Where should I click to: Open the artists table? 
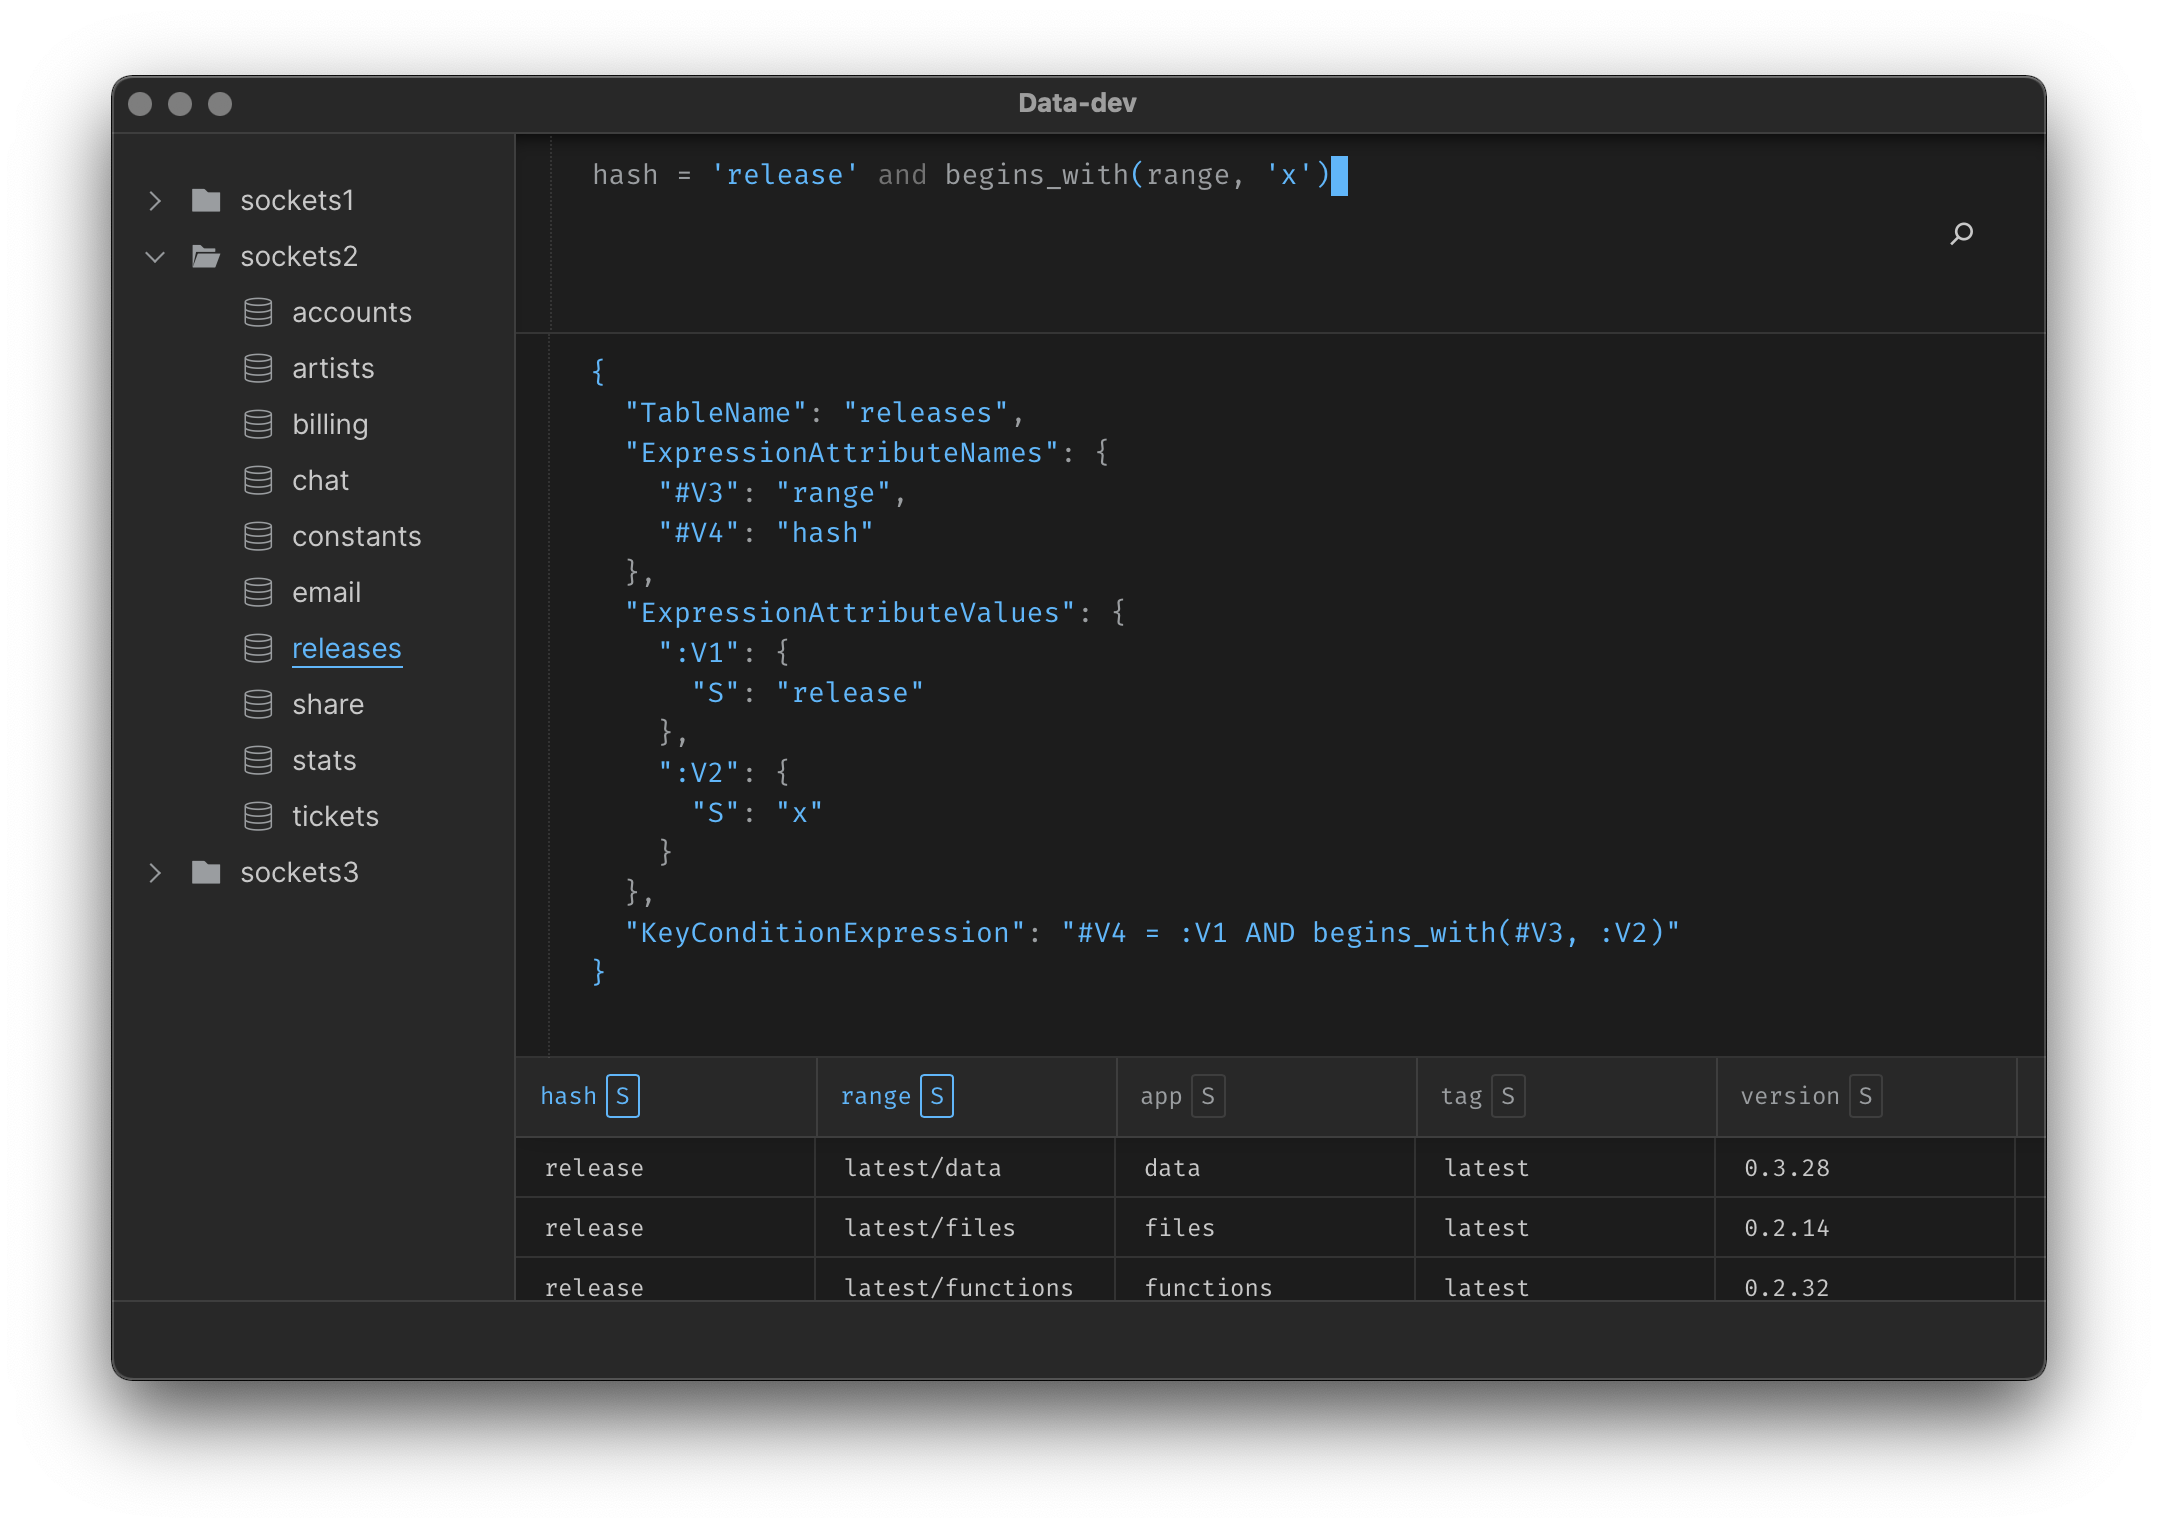(333, 369)
